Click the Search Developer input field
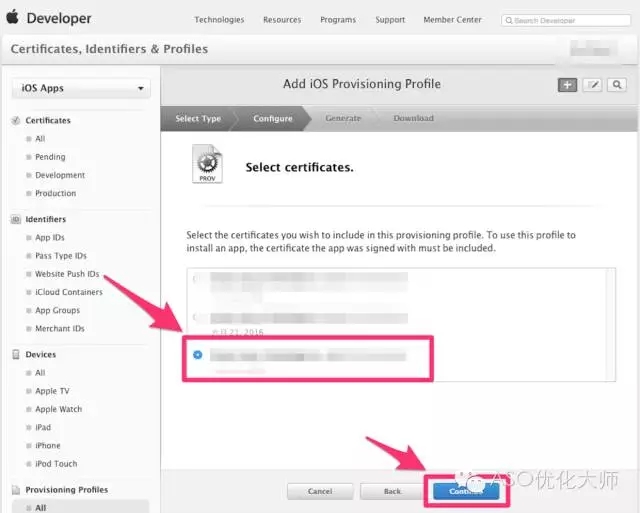 click(x=566, y=20)
